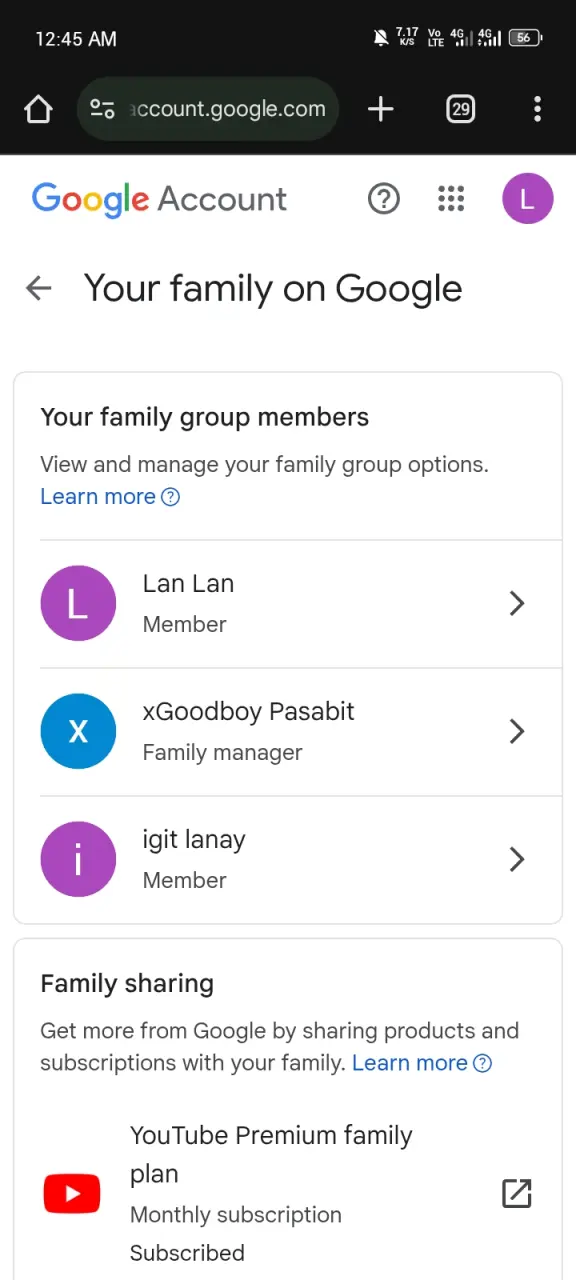The width and height of the screenshot is (576, 1280).
Task: Tap the purple L profile avatar
Action: pyautogui.click(x=528, y=198)
